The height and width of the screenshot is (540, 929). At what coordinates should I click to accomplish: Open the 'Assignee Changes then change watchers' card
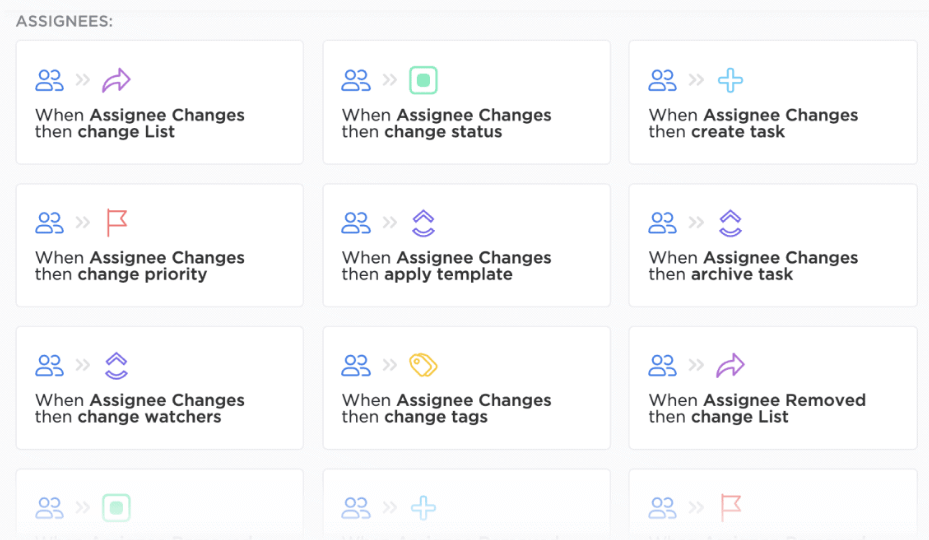coord(159,388)
